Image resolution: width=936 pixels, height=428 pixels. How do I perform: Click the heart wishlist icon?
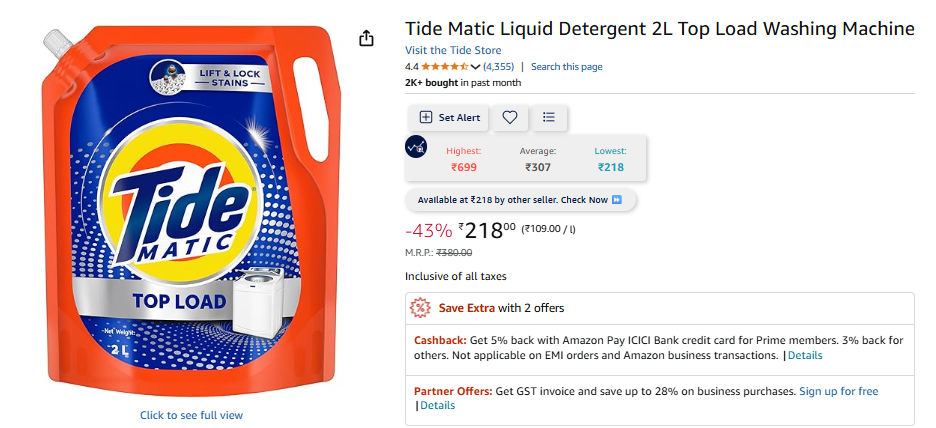point(509,117)
